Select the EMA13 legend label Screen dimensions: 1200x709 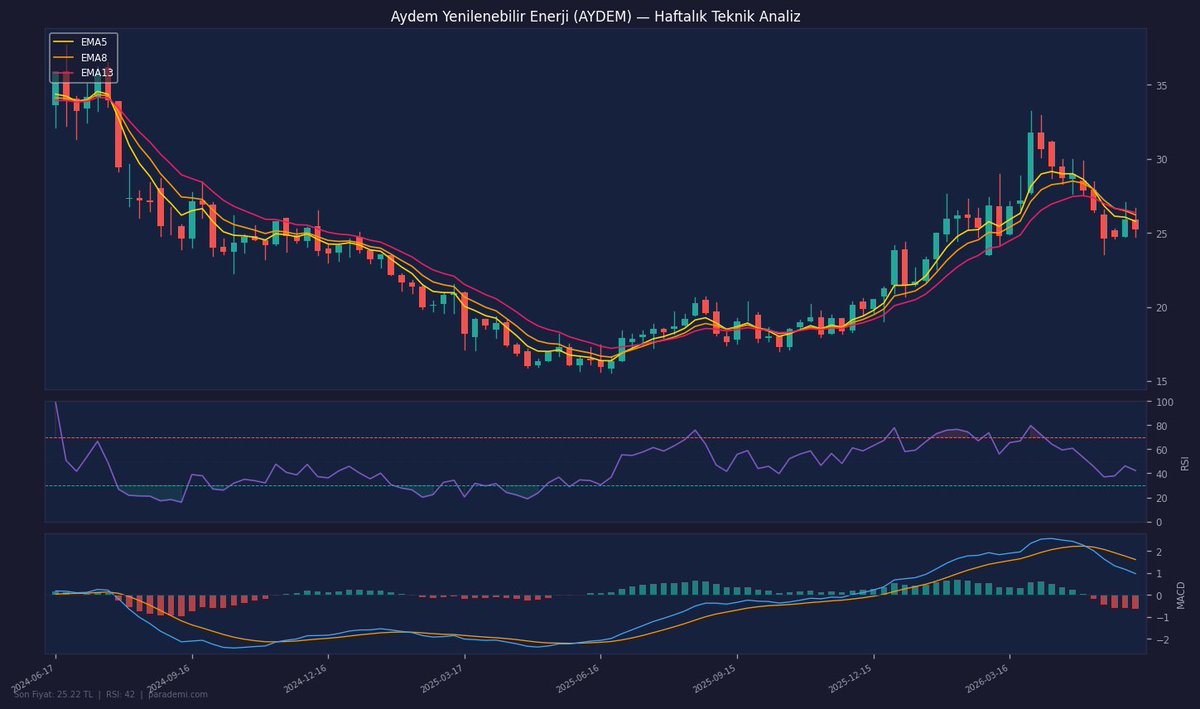tap(97, 72)
